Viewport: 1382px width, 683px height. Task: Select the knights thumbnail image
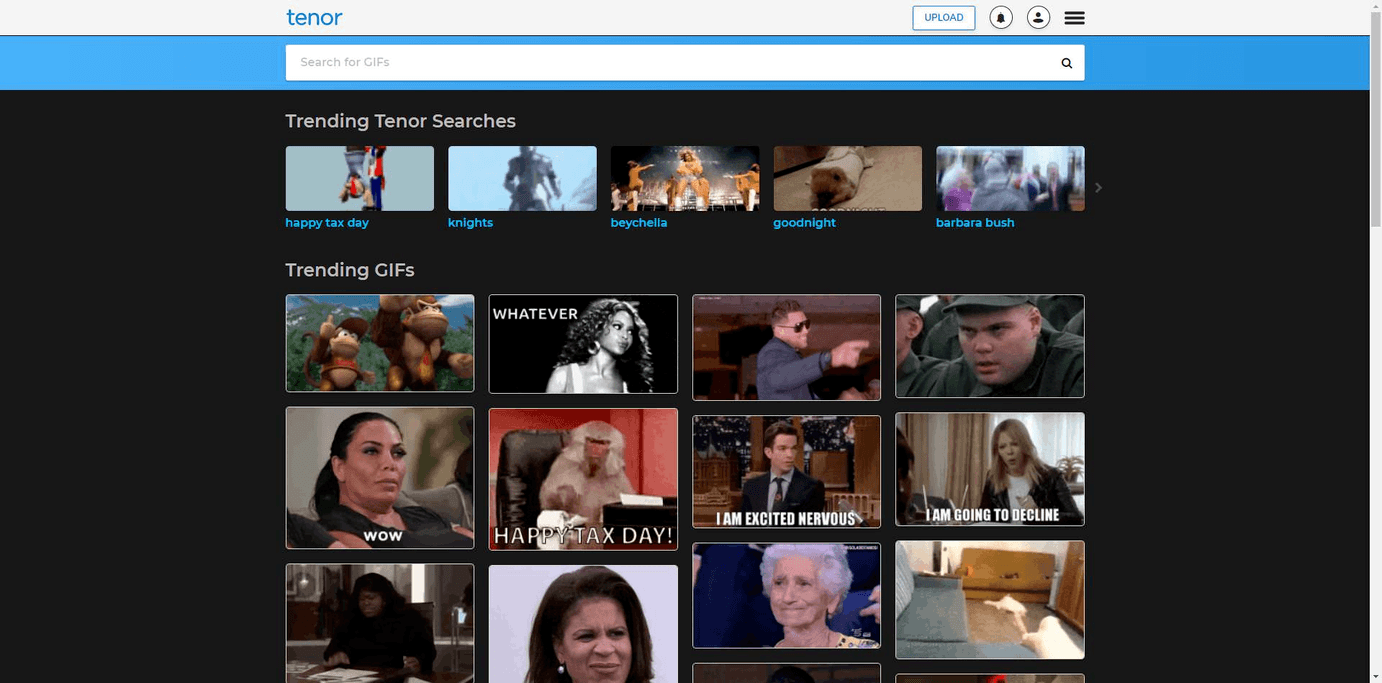tap(522, 179)
